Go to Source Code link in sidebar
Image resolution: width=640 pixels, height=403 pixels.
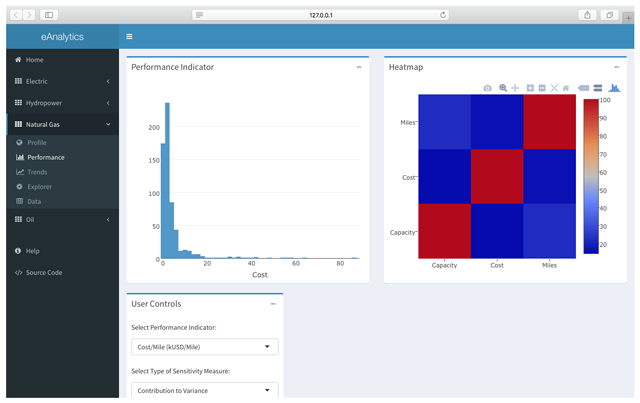tap(43, 272)
